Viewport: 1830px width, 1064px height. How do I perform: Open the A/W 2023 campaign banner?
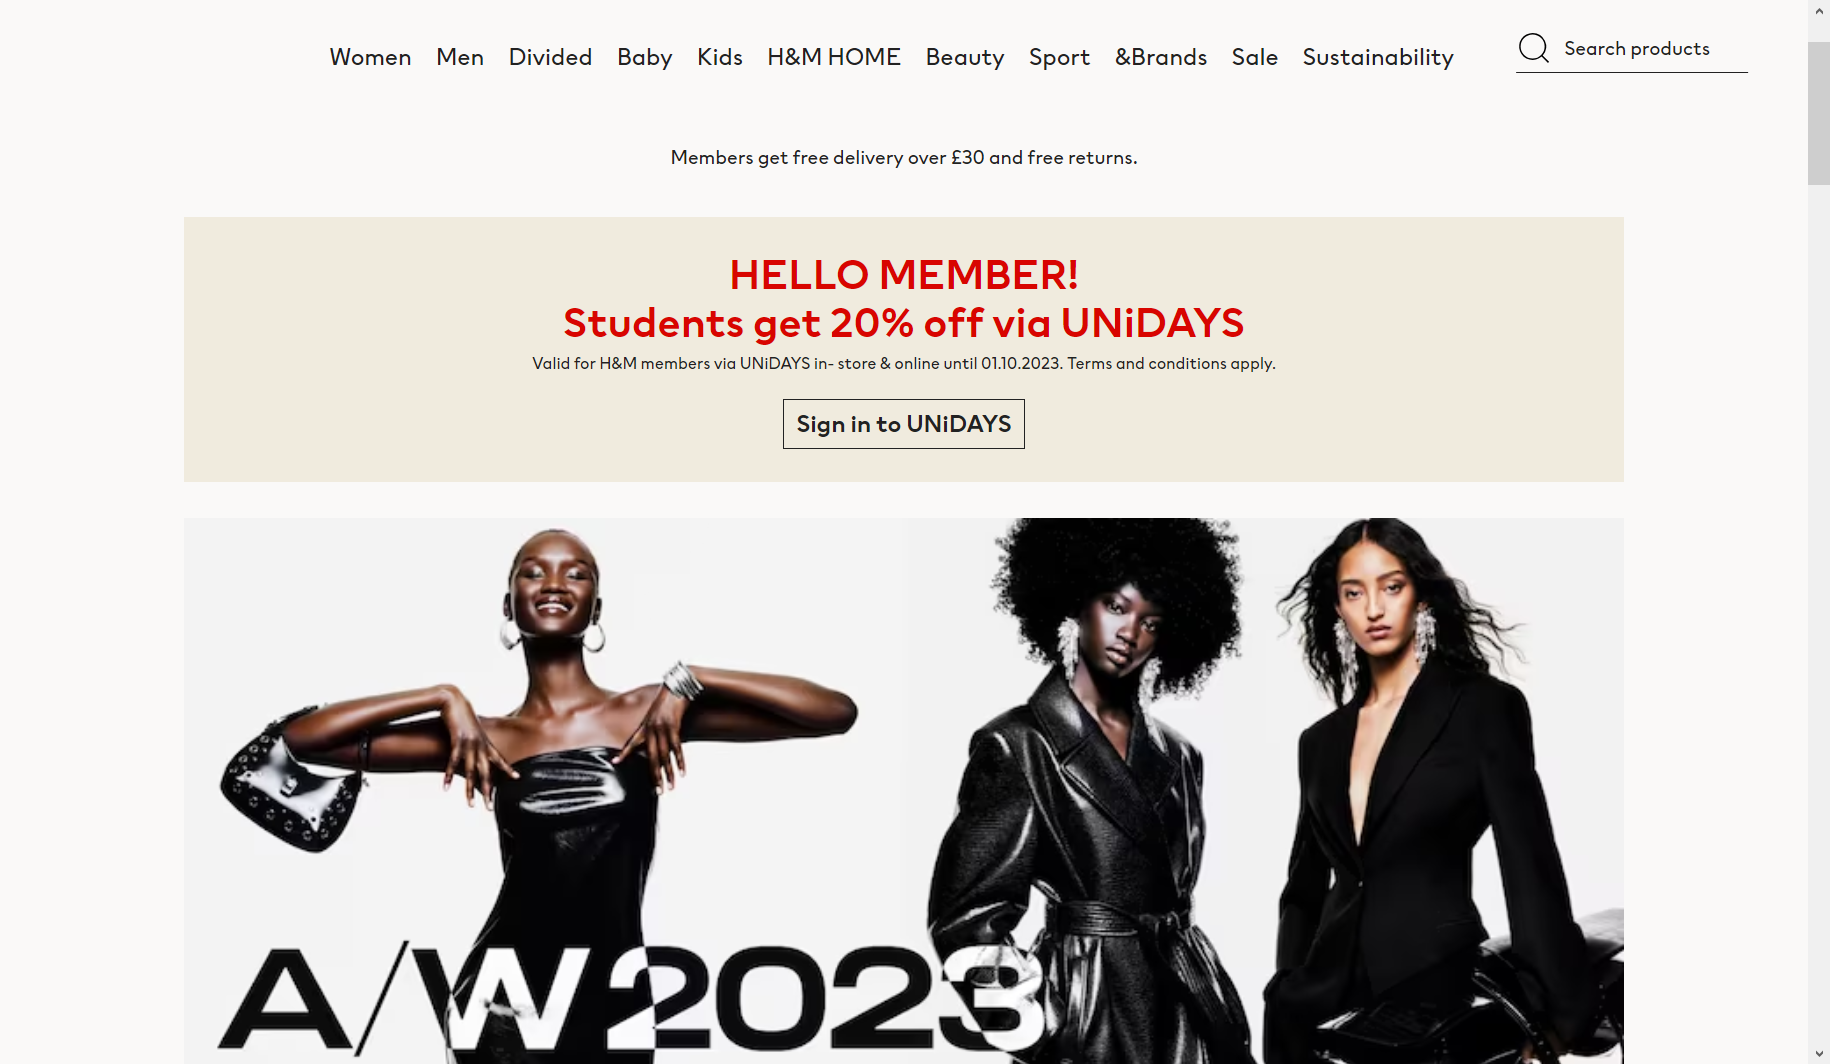904,790
